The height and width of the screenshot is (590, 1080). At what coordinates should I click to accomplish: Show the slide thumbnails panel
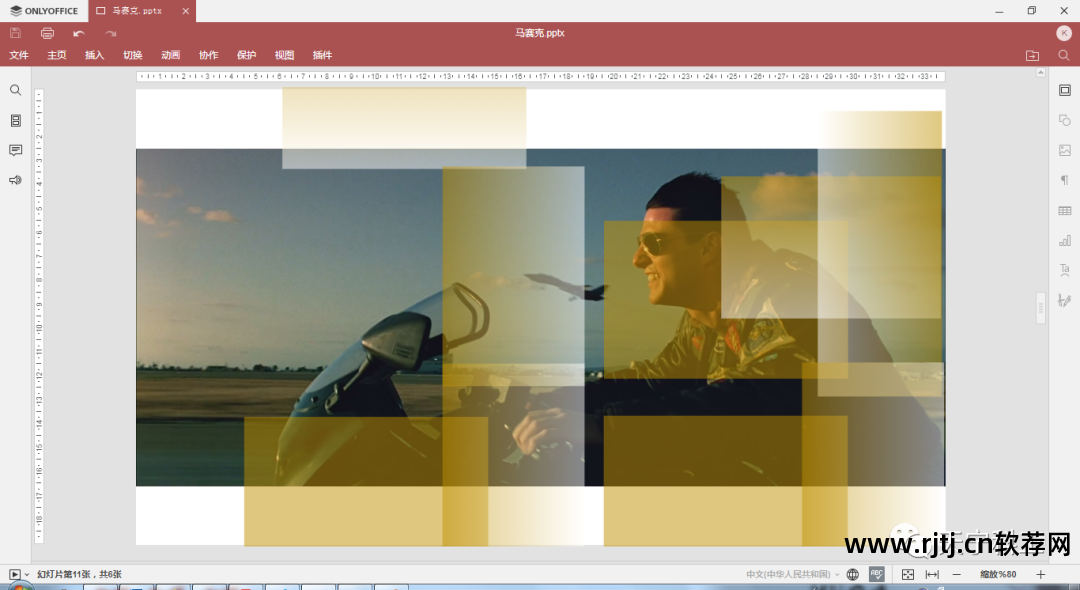pos(15,120)
